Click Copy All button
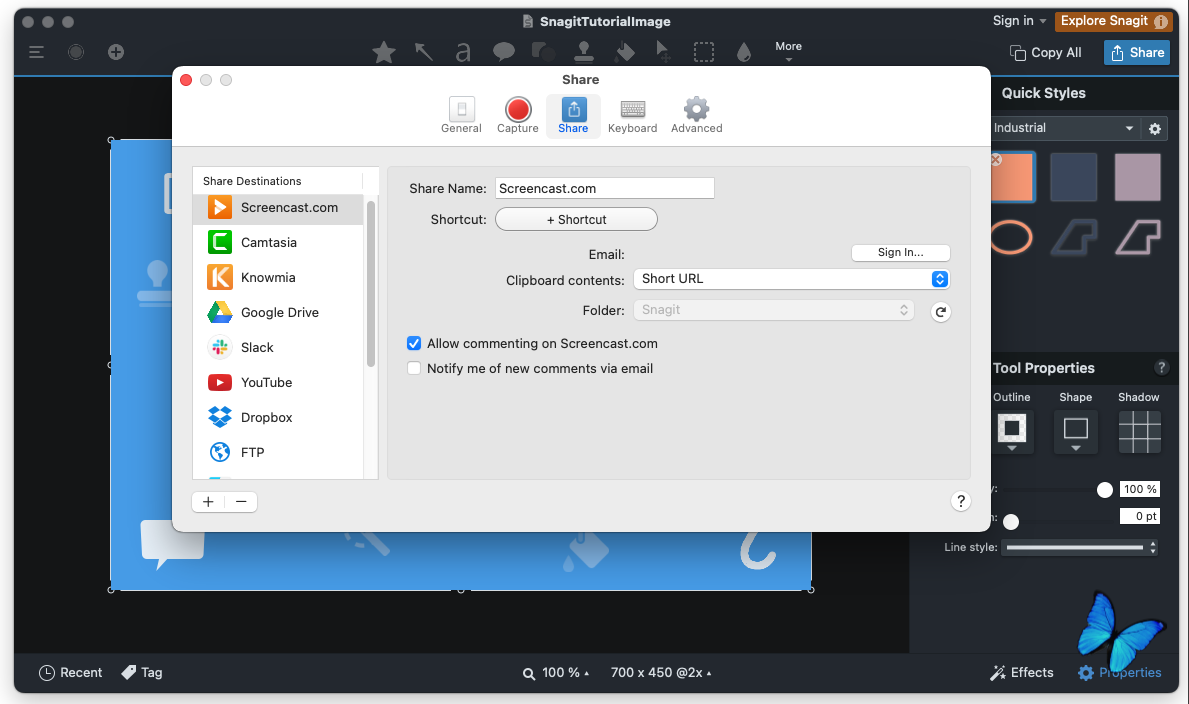The height and width of the screenshot is (704, 1189). point(1046,52)
